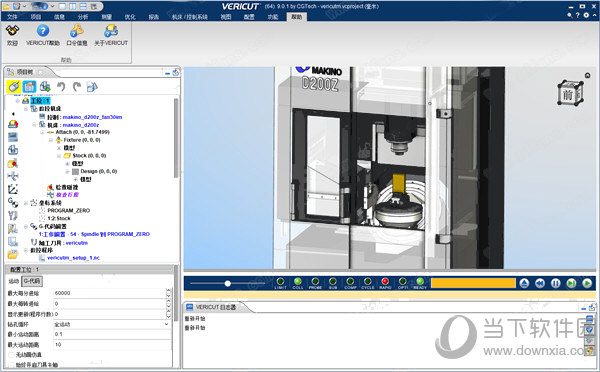Click the pause simulation button
Viewport: 600px width, 372px height.
(556, 283)
